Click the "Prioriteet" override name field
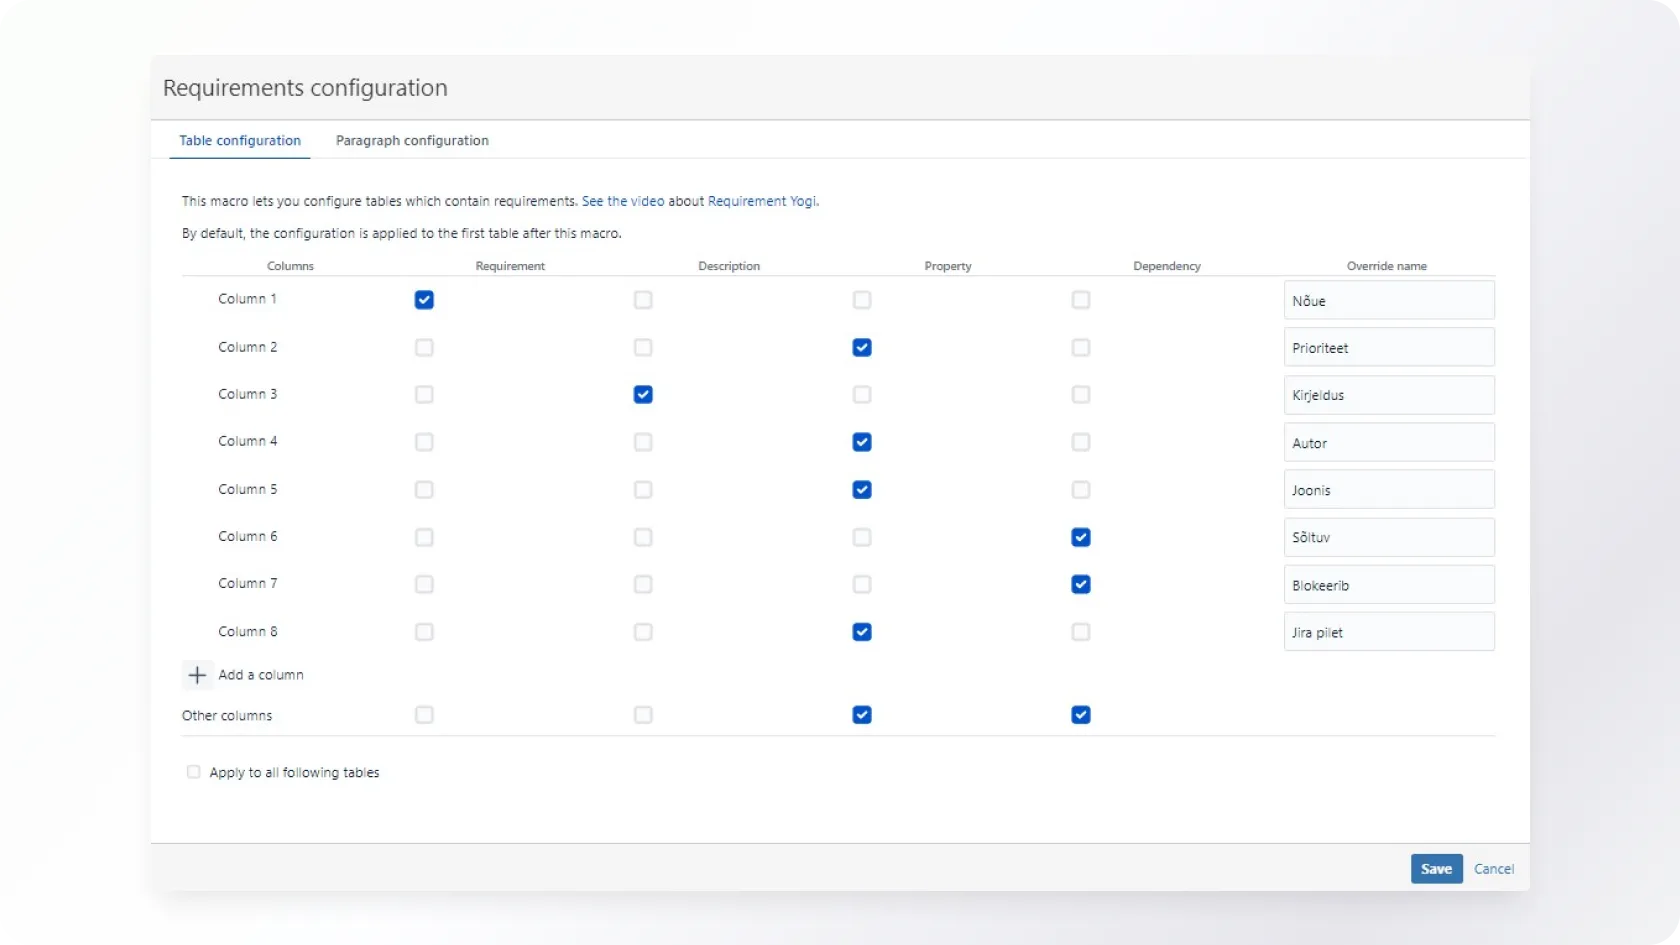The width and height of the screenshot is (1680, 945). pos(1388,348)
